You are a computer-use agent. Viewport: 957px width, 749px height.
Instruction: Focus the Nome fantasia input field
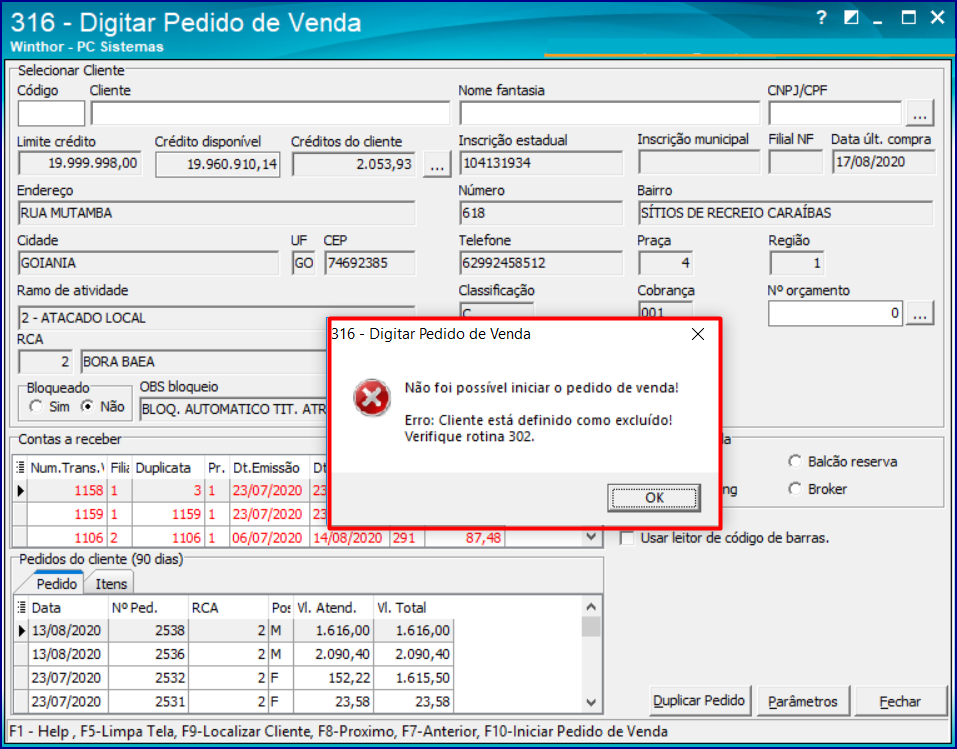tap(609, 114)
